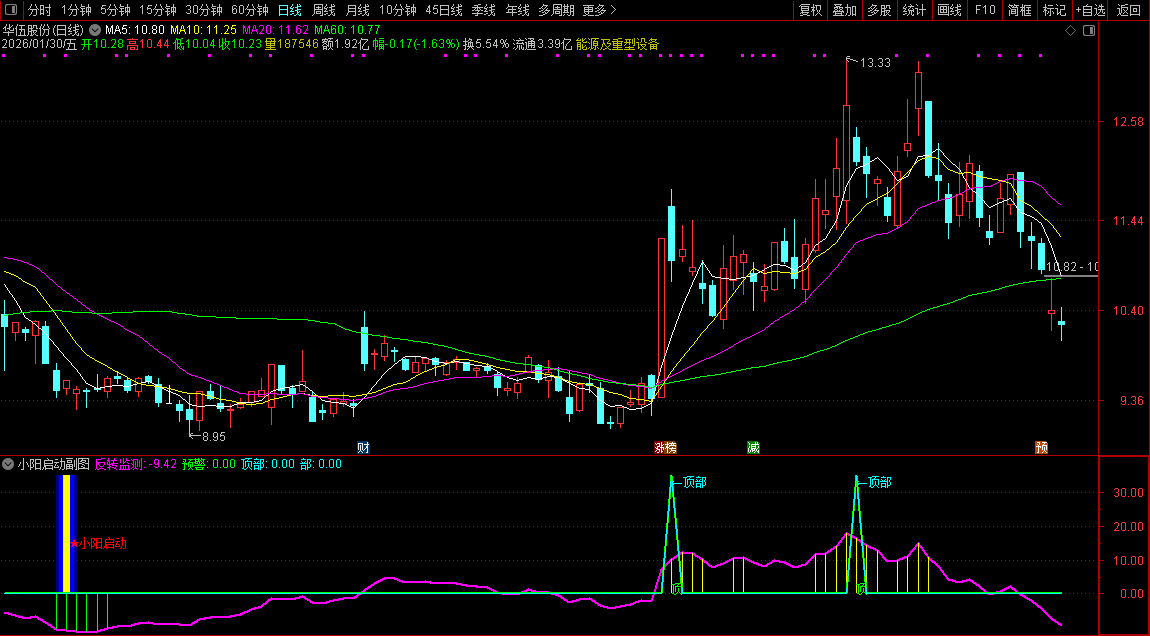Image resolution: width=1150 pixels, height=636 pixels.
Task: Click the 能源及重型设备 sector link
Action: 618,44
